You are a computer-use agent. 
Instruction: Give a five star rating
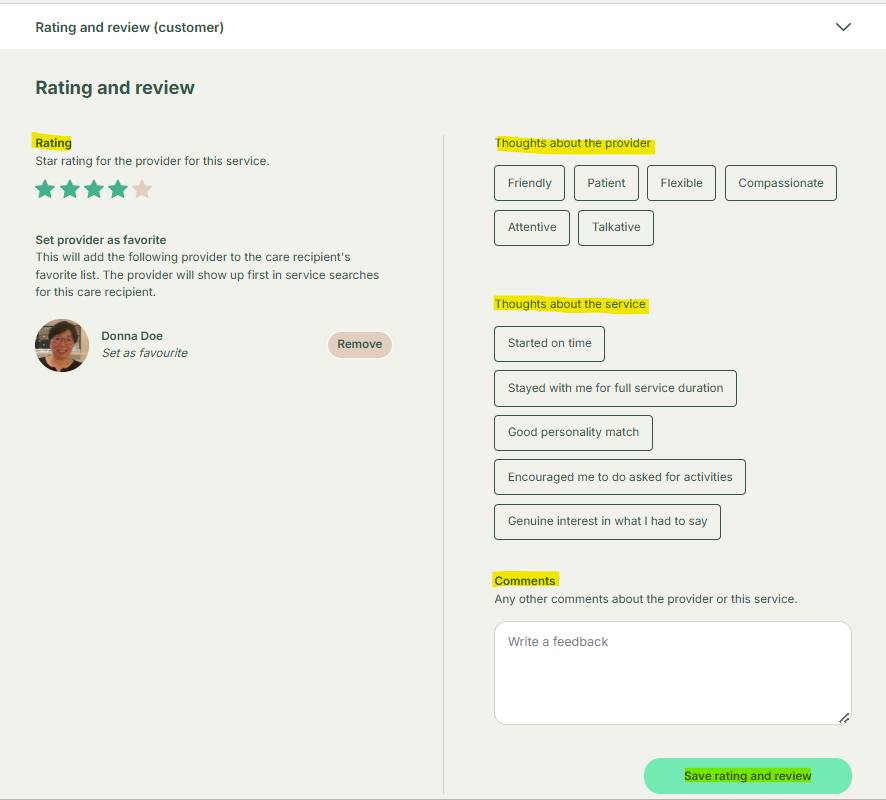coord(142,189)
